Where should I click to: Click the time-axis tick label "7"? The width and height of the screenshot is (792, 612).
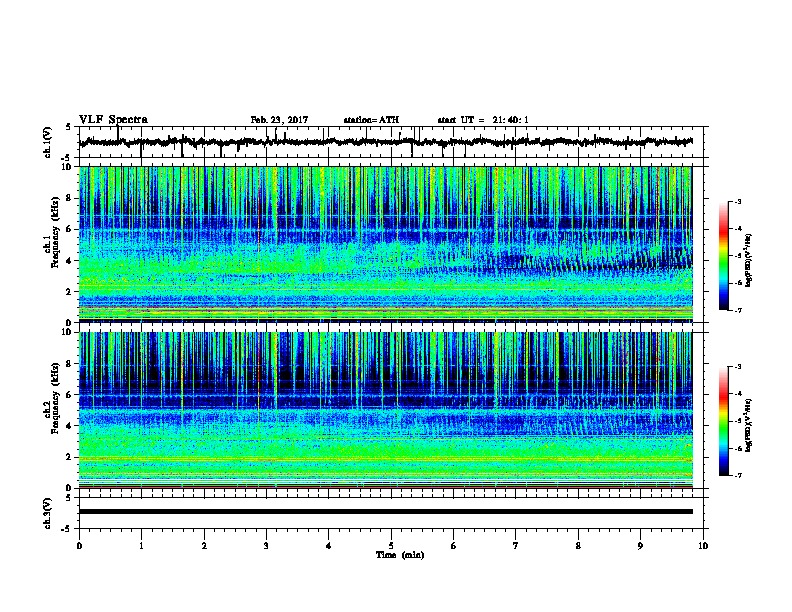[516, 546]
